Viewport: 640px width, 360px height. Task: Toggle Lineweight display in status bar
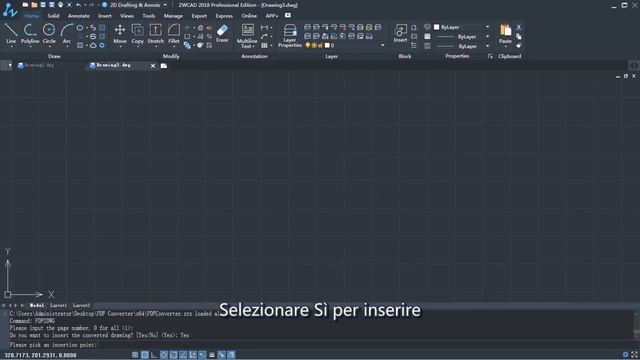coord(212,355)
